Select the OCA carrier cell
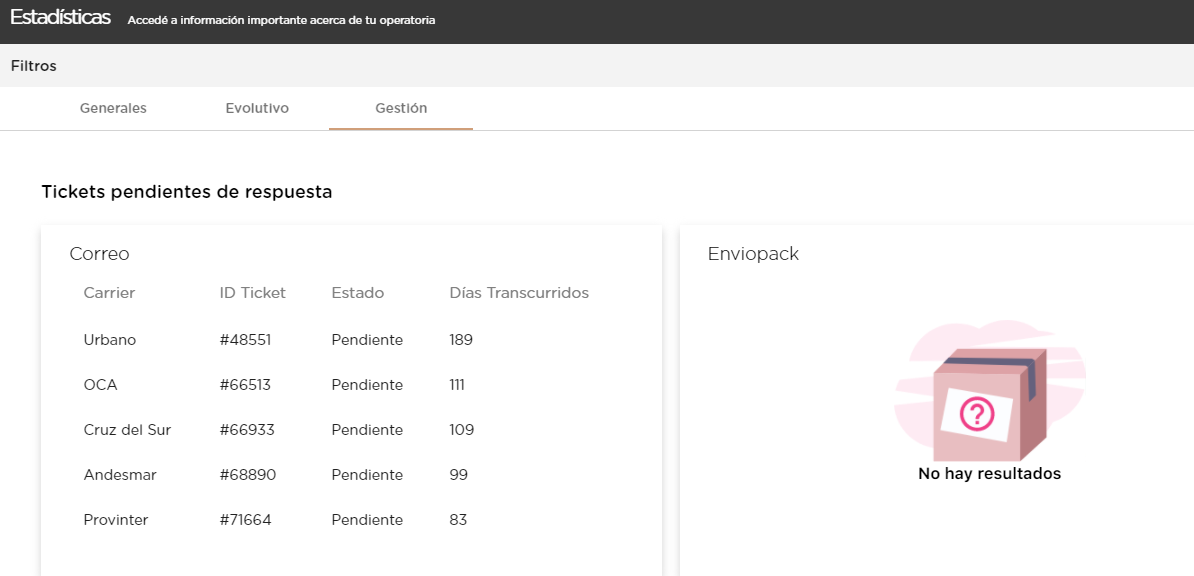Screen dimensions: 1194x576 pyautogui.click(x=101, y=385)
